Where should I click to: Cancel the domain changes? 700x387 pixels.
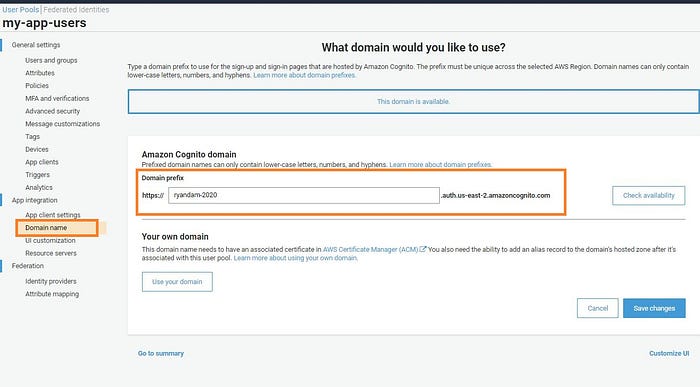pyautogui.click(x=597, y=308)
